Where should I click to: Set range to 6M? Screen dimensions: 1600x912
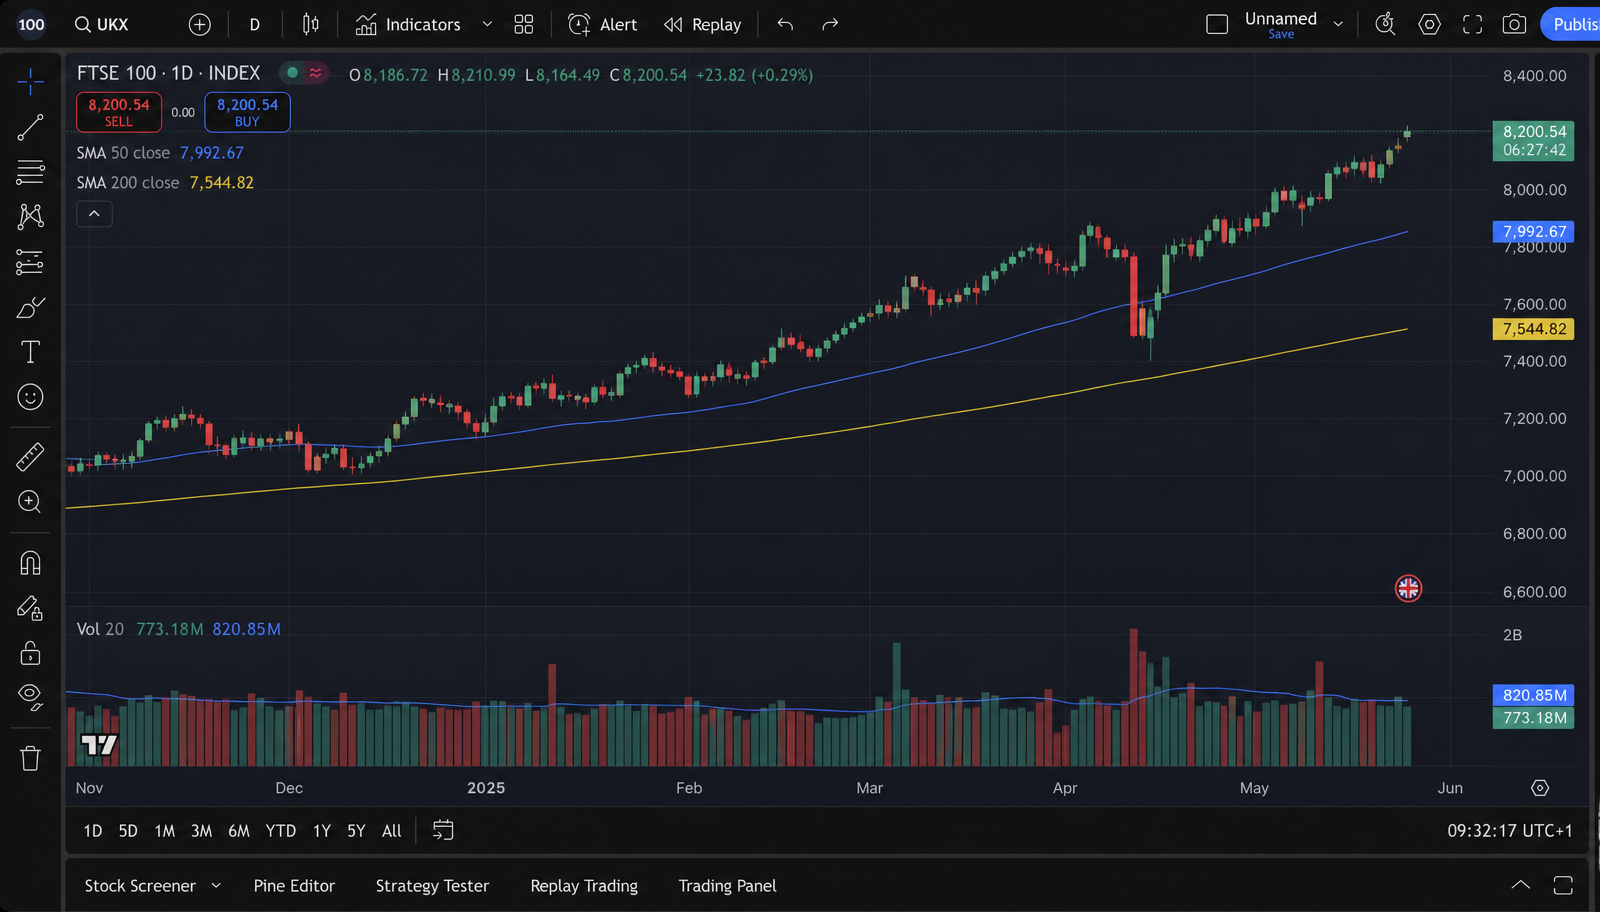[x=239, y=831]
